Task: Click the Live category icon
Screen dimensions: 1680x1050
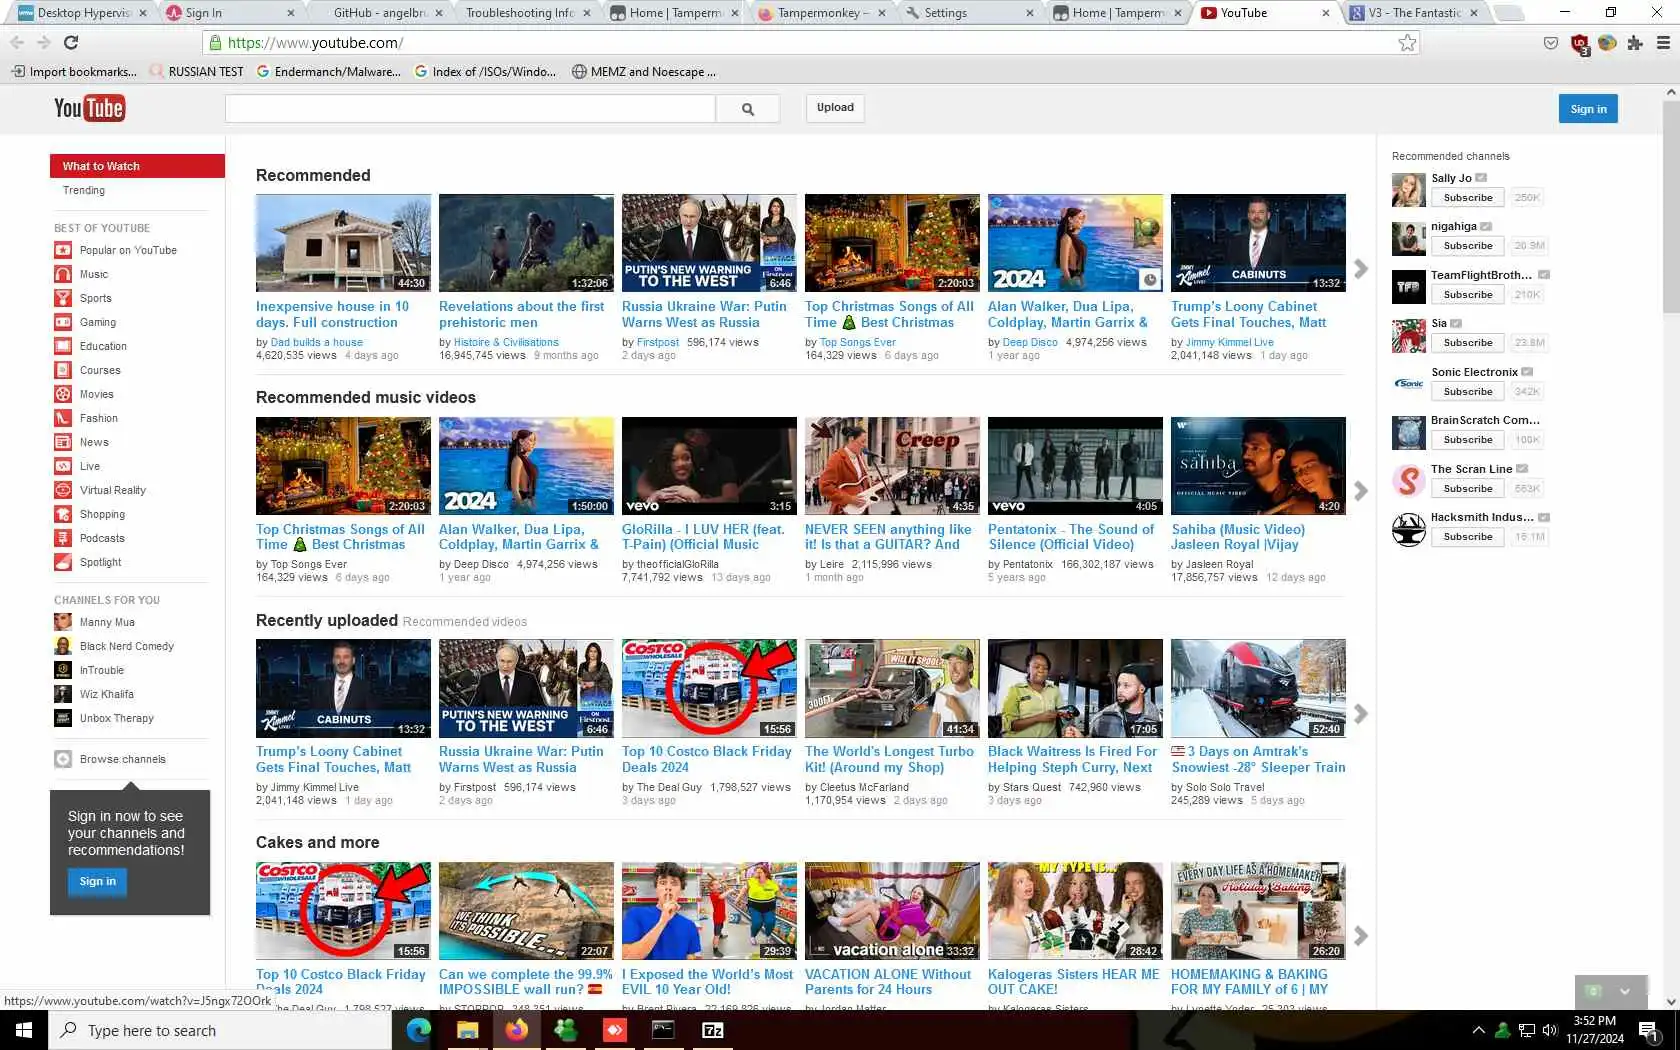Action: 63,466
